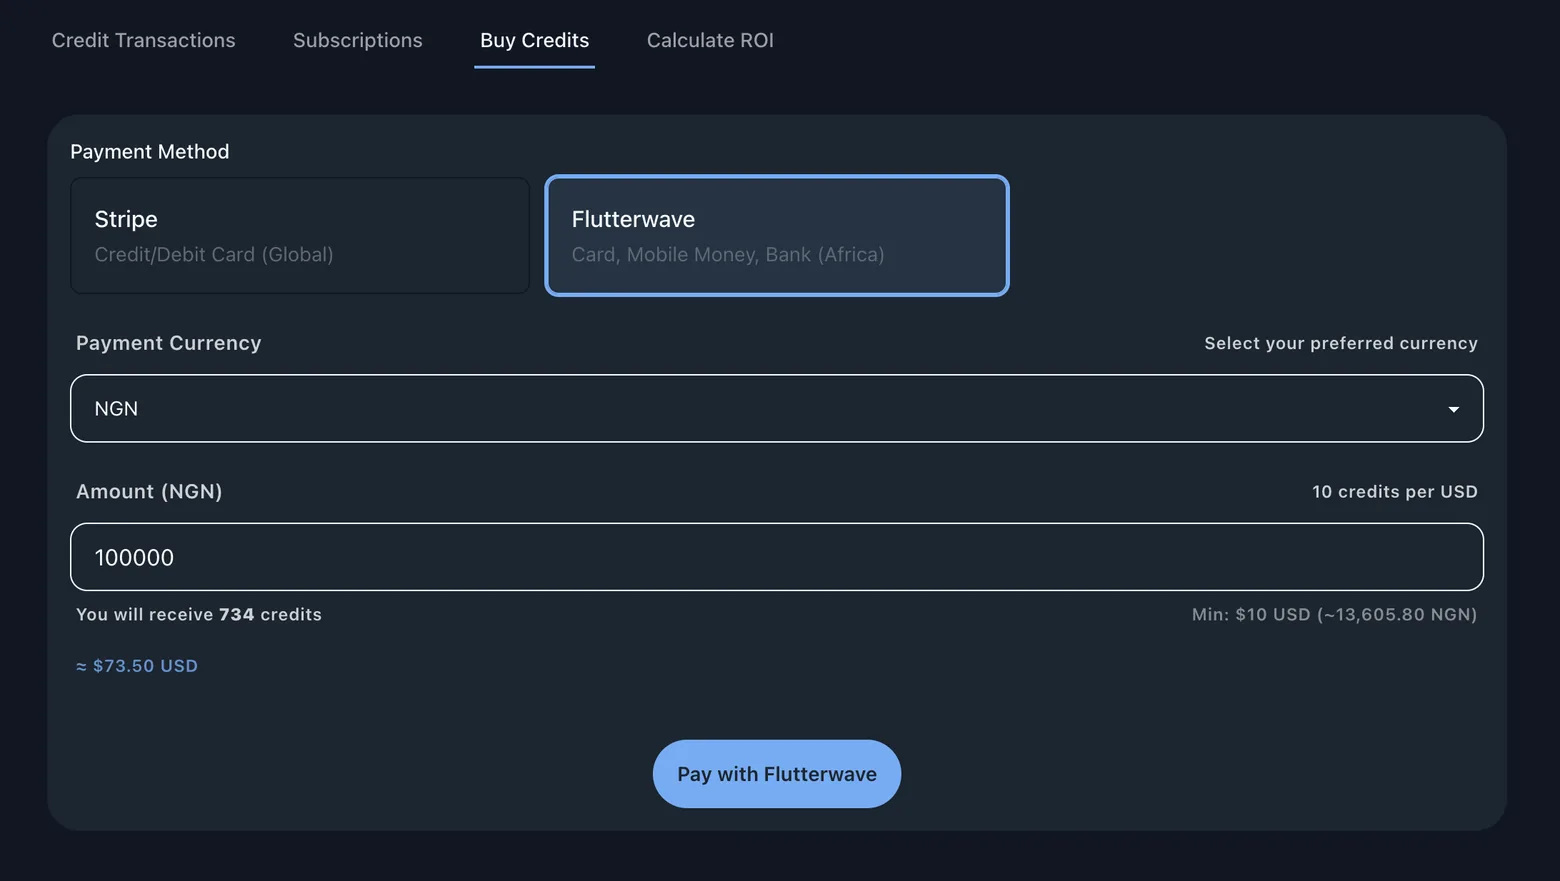
Task: Click the dropdown arrow in currency selector
Action: coord(1453,409)
